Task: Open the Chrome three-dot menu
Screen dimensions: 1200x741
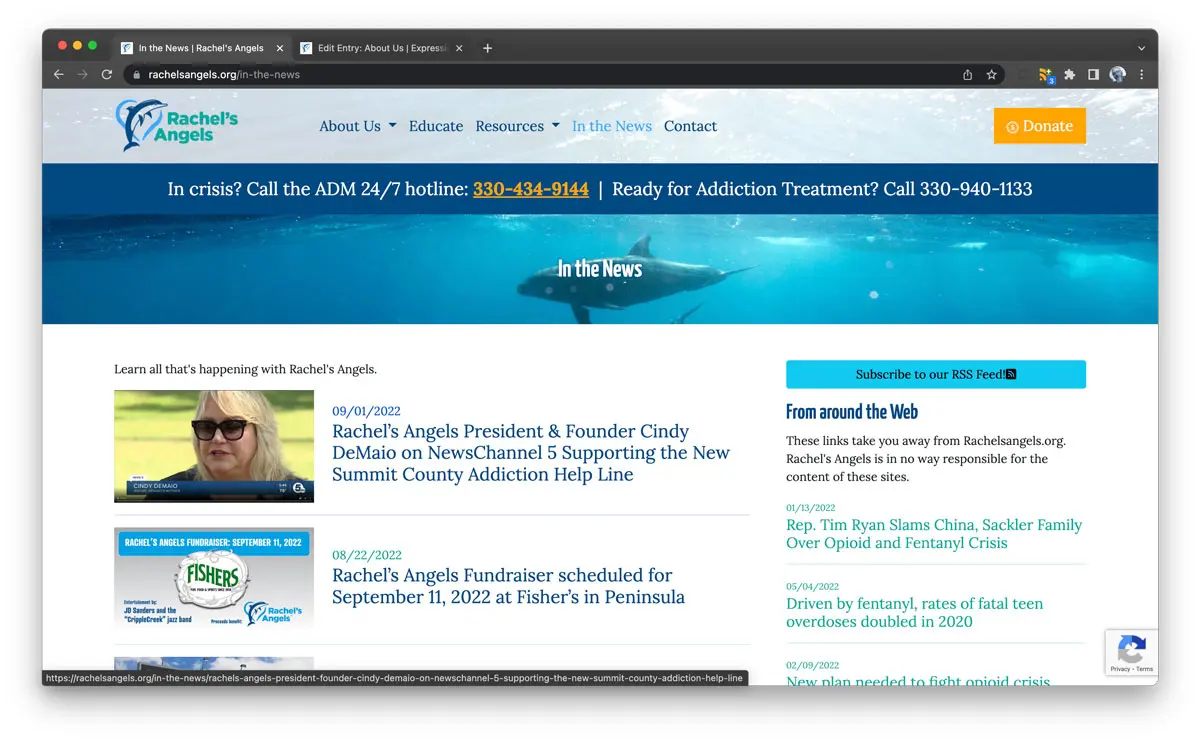Action: [1142, 74]
